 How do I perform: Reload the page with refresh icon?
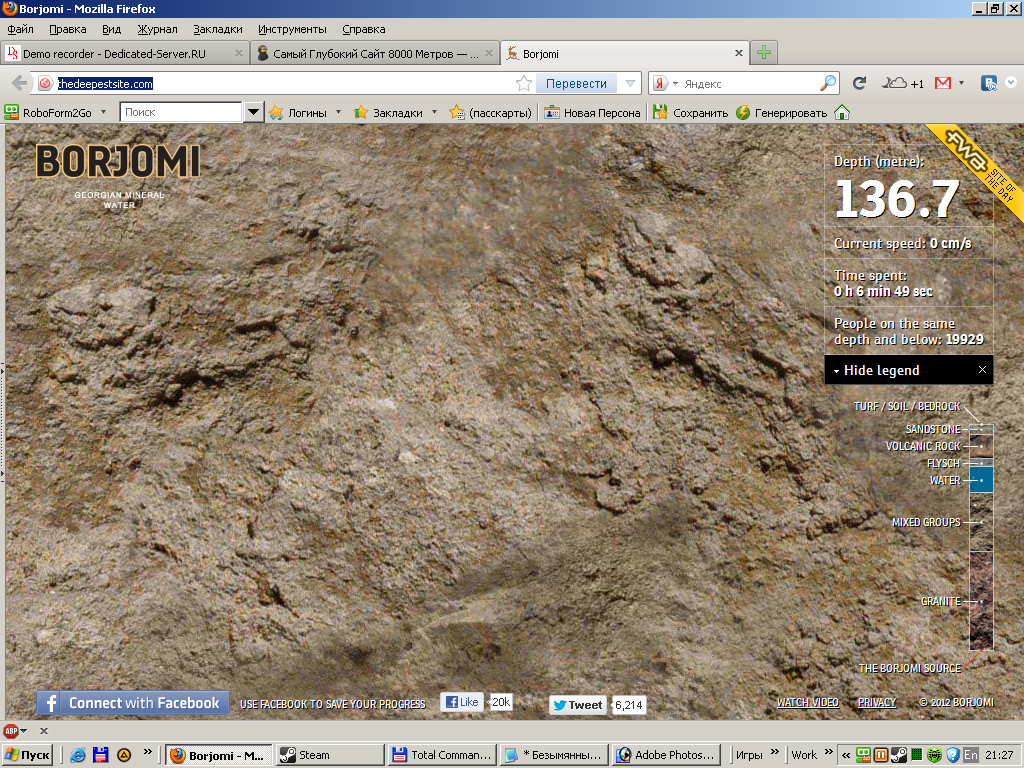(x=859, y=83)
